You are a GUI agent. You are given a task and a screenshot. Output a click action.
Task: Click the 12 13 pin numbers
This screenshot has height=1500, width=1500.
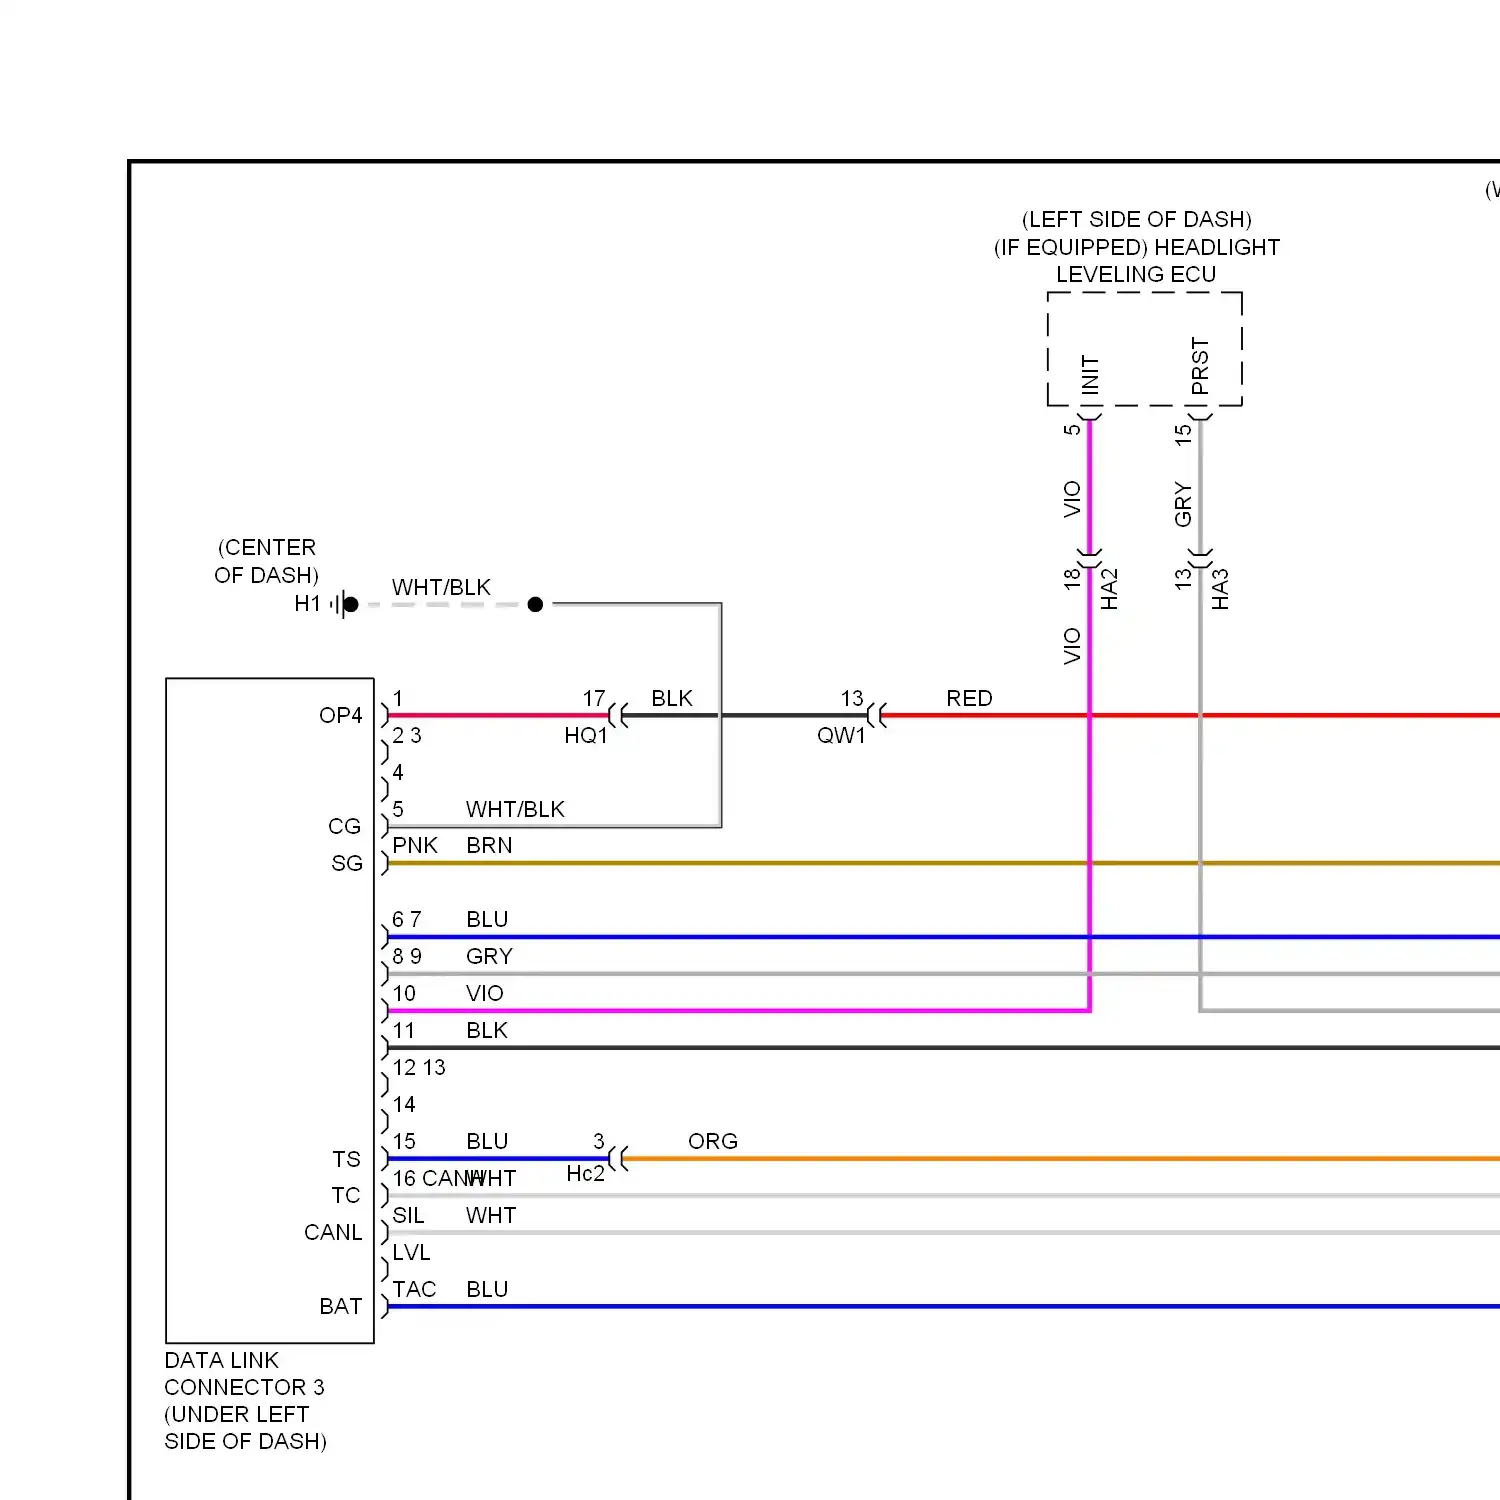[419, 1067]
